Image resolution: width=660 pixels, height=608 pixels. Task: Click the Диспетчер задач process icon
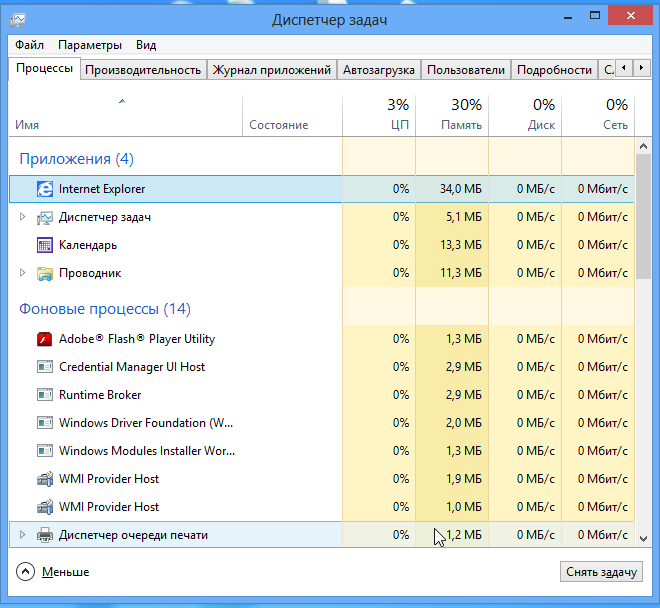(x=45, y=217)
